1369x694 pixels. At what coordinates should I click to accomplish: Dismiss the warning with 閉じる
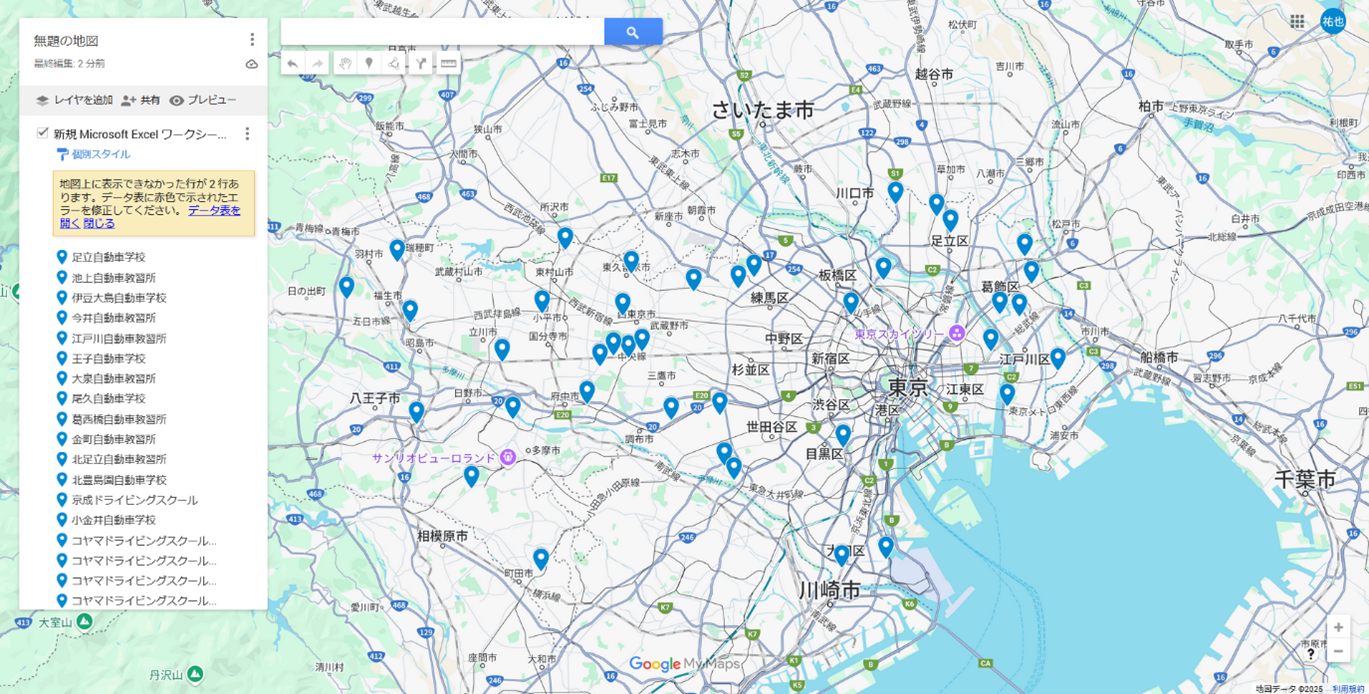(99, 223)
